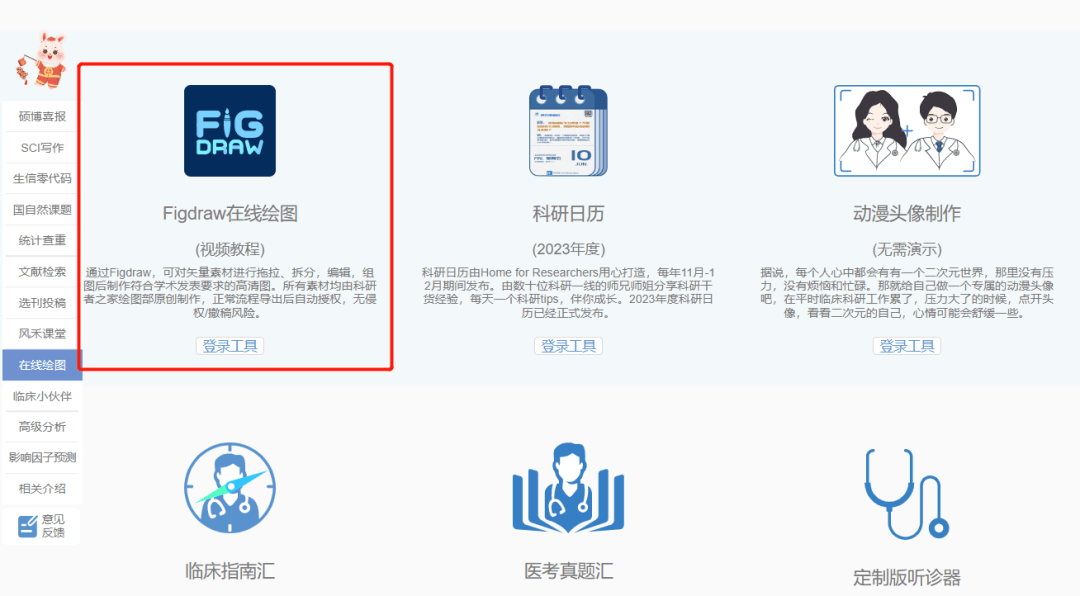
Task: Select 影响因子预测 from the sidebar
Action: pos(41,457)
